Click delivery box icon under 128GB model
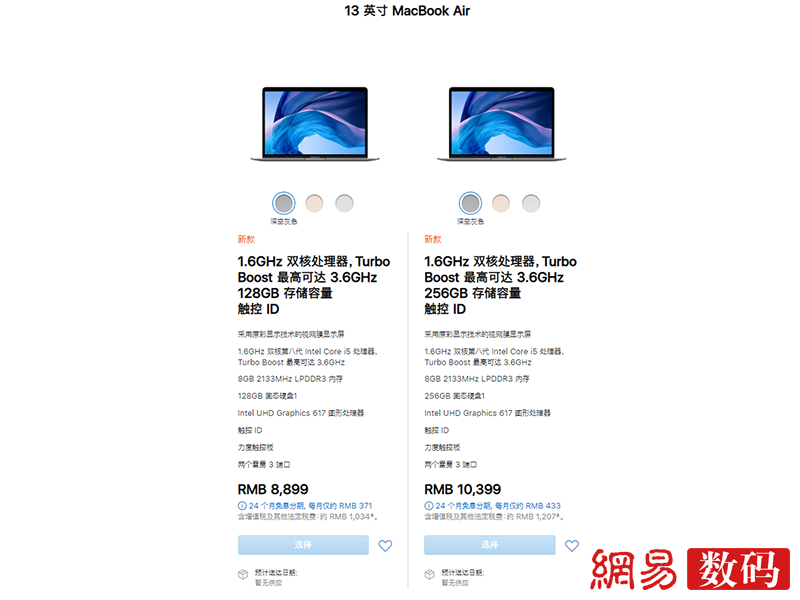The height and width of the screenshot is (600, 800). pos(243,574)
